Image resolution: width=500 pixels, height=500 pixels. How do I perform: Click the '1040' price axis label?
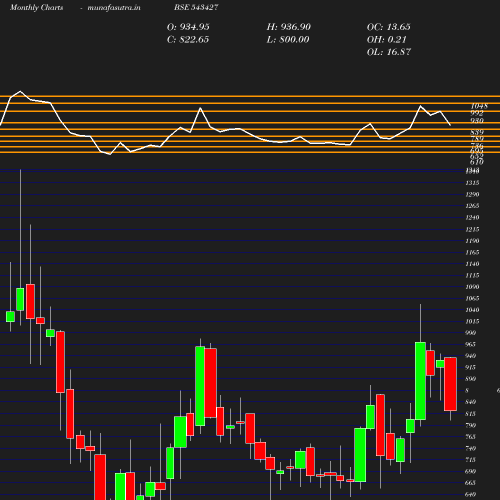[x=472, y=310]
